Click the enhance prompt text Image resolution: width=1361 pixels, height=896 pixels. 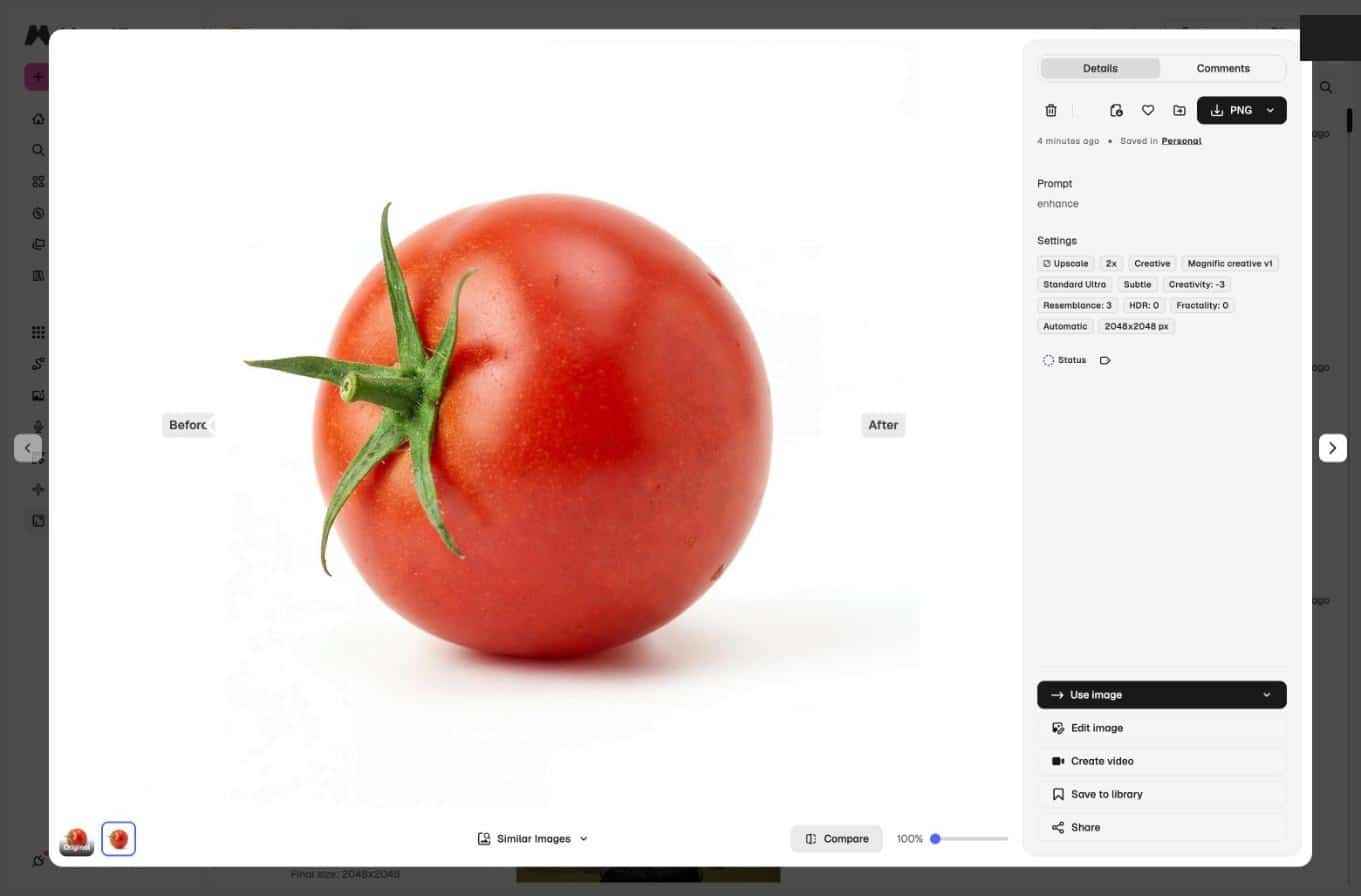click(1058, 204)
